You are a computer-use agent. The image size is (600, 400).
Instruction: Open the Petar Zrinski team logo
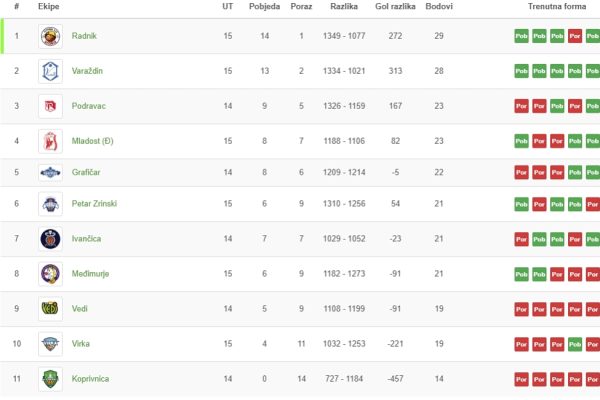point(51,204)
